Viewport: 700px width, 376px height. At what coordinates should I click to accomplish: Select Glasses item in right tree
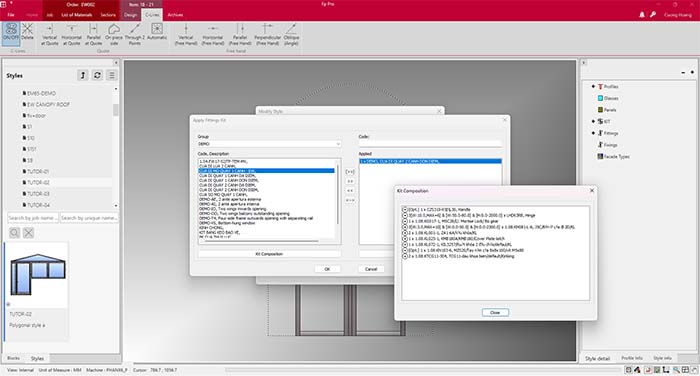click(608, 98)
